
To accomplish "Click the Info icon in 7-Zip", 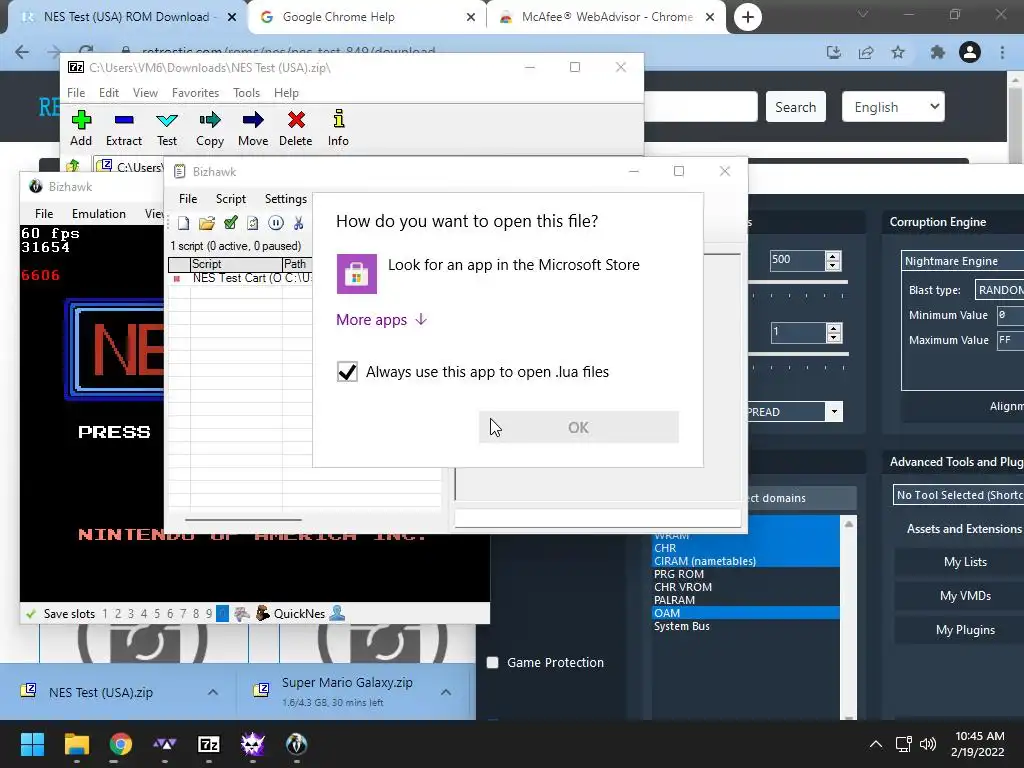I will (338, 120).
